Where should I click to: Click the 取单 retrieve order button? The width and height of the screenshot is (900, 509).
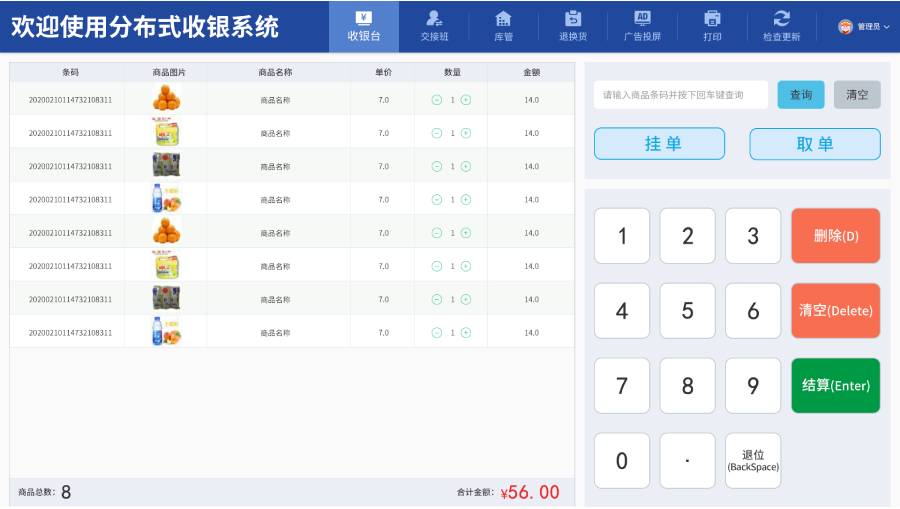pos(815,143)
